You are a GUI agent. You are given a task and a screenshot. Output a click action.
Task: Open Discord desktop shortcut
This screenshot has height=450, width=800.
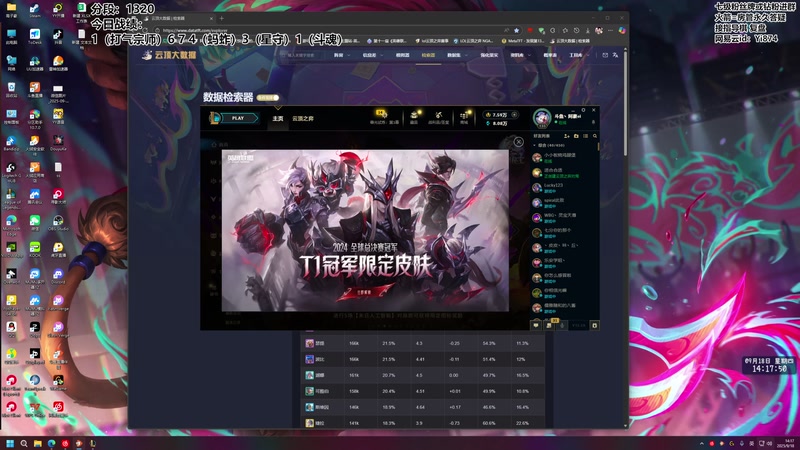pos(58,276)
